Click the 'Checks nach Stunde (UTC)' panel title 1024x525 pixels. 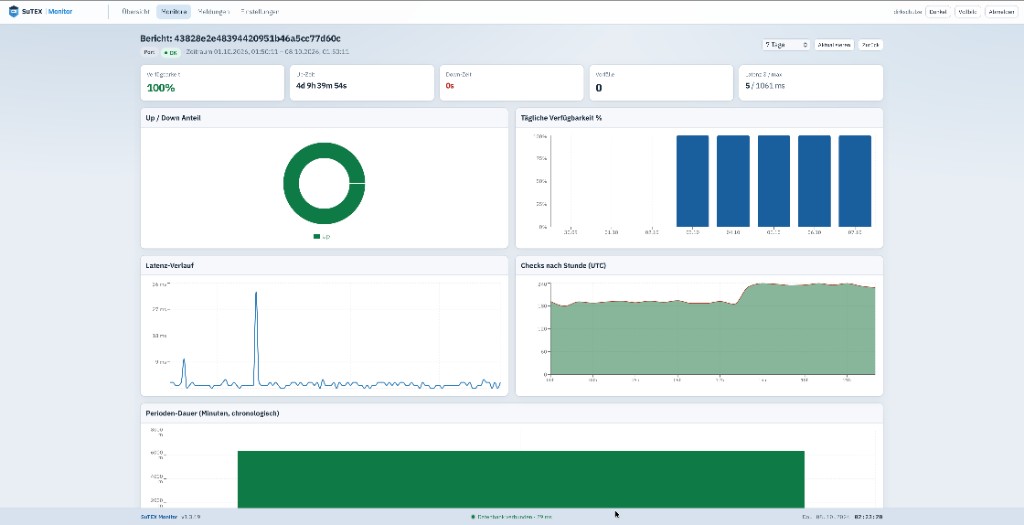[564, 266]
